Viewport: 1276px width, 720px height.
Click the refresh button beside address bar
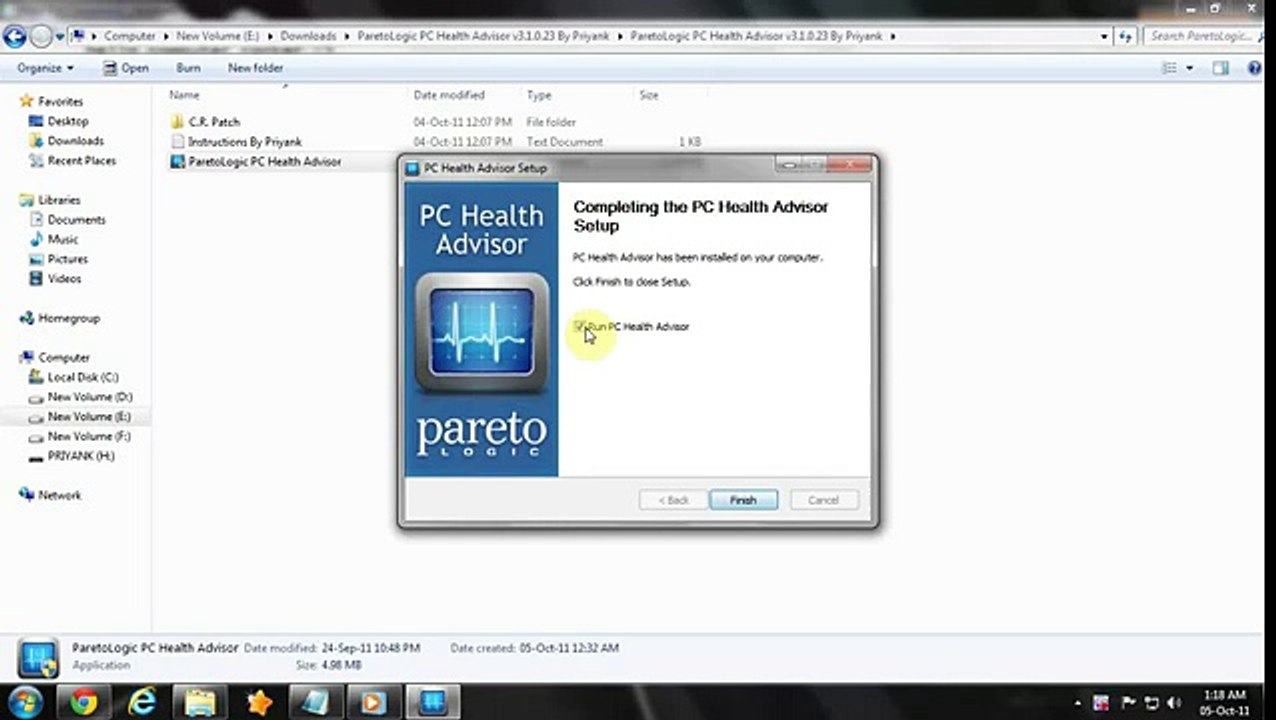point(1126,36)
